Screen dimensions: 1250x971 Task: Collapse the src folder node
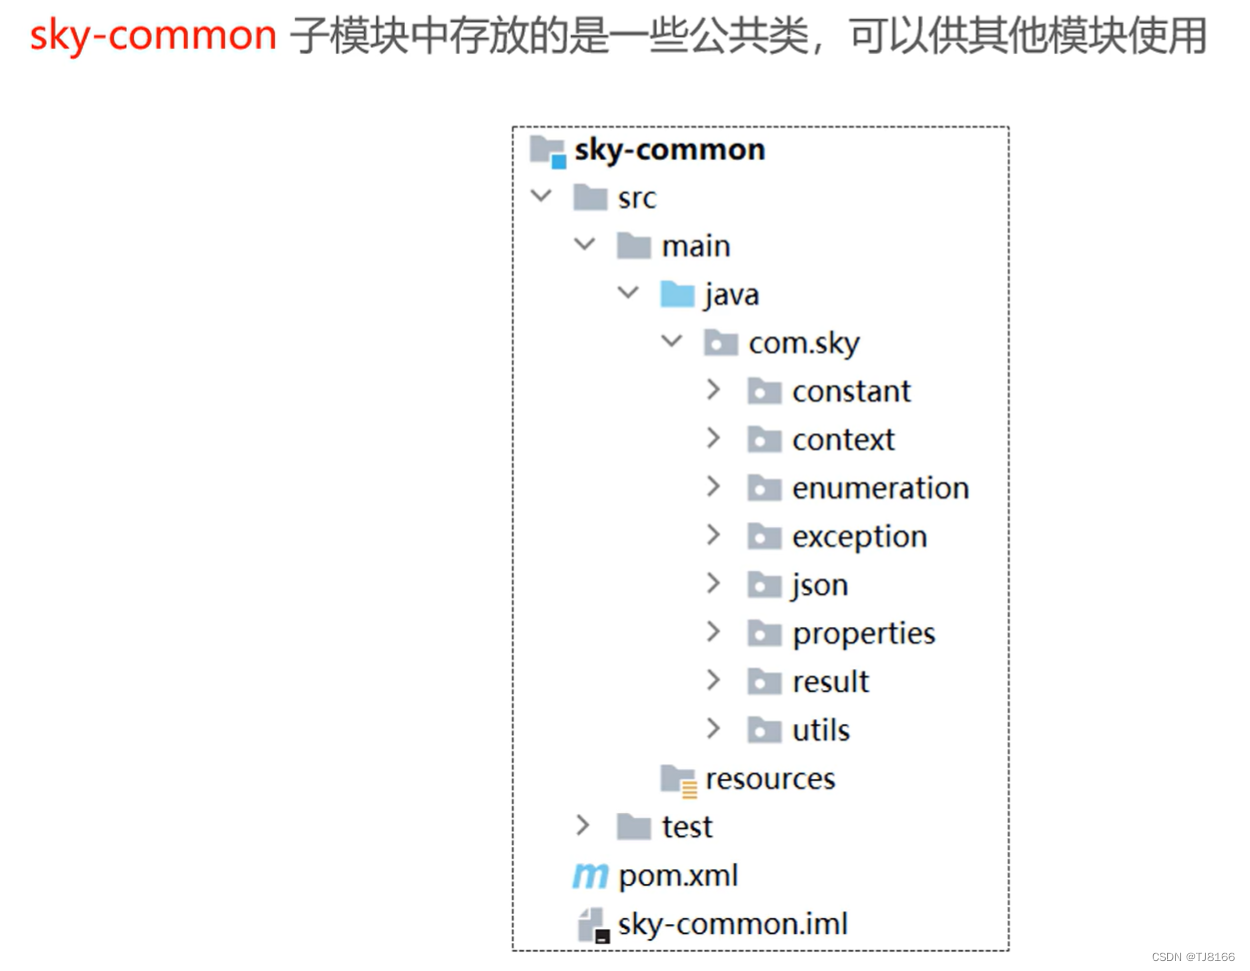click(542, 196)
